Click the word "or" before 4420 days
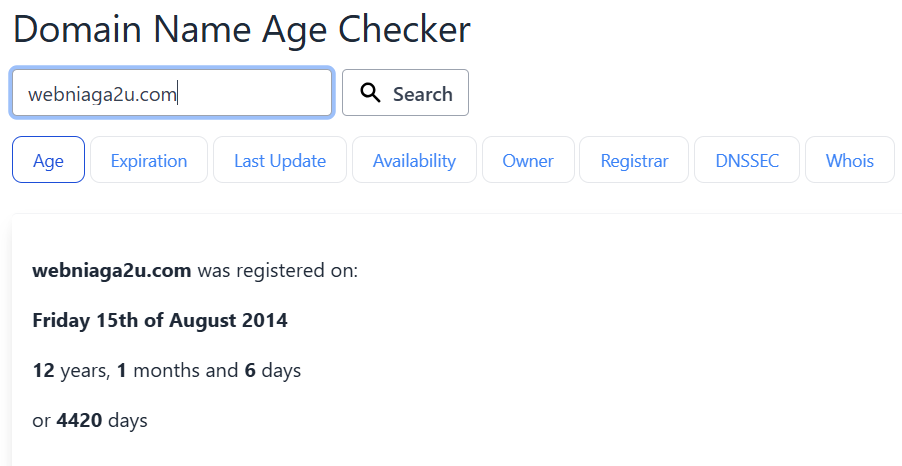 pos(41,421)
